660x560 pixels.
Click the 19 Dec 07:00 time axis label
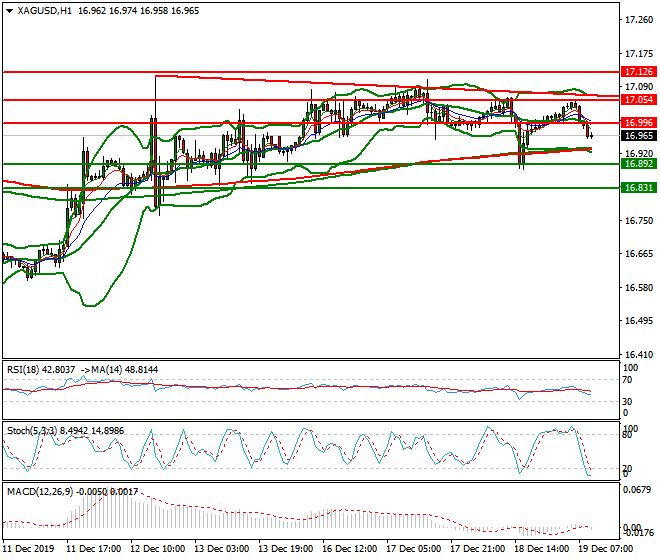coord(605,549)
